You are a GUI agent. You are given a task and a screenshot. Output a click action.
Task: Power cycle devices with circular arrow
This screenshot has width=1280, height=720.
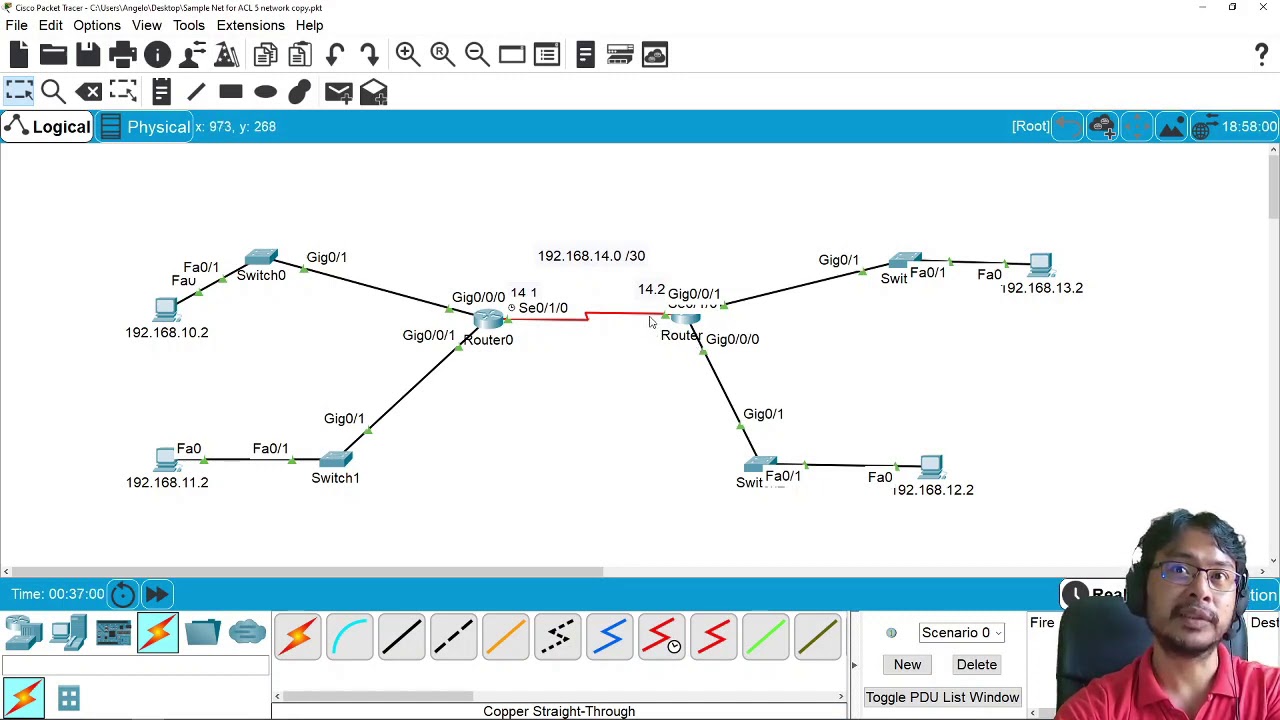click(122, 594)
